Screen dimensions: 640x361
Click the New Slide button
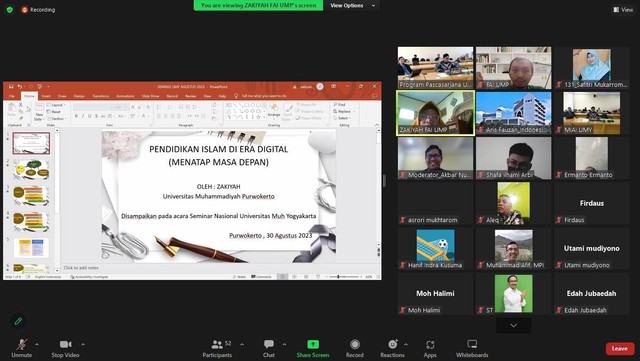point(39,111)
